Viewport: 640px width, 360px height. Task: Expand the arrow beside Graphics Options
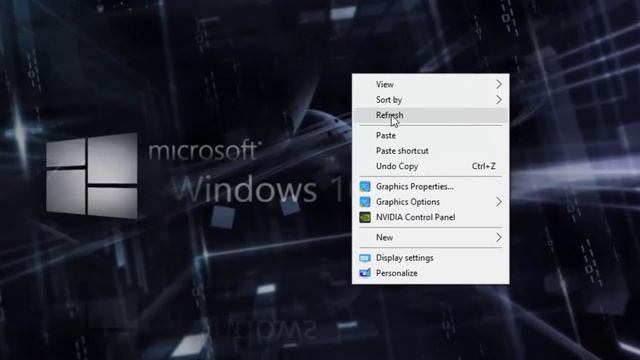point(499,202)
